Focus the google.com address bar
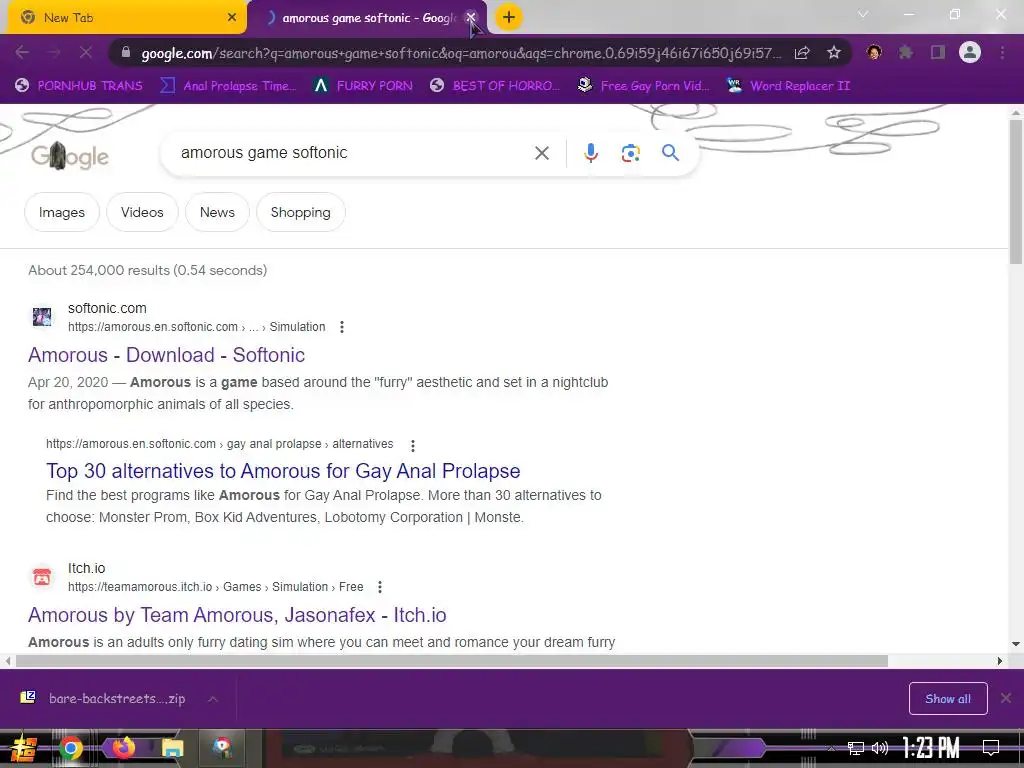The width and height of the screenshot is (1024, 768). point(460,54)
